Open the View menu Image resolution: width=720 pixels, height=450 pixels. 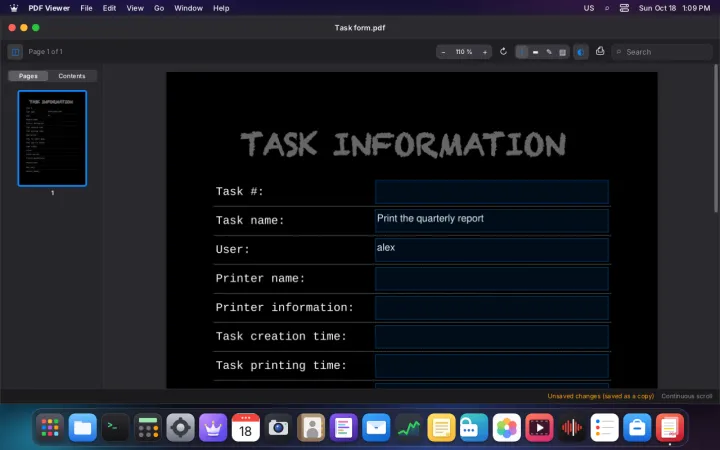click(x=135, y=8)
